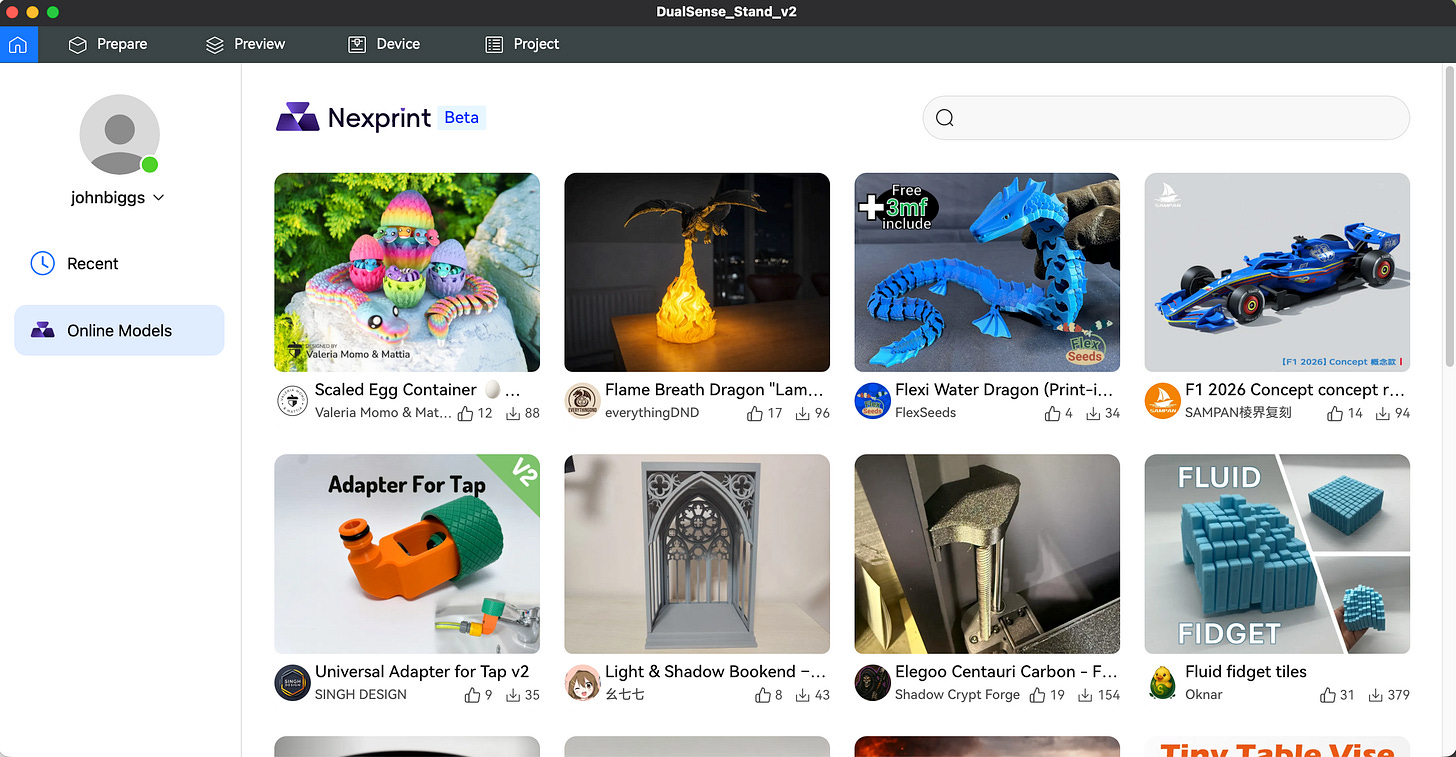The width and height of the screenshot is (1456, 757).
Task: Open Elegoo Centauri Carbon thumbnail
Action: [987, 554]
